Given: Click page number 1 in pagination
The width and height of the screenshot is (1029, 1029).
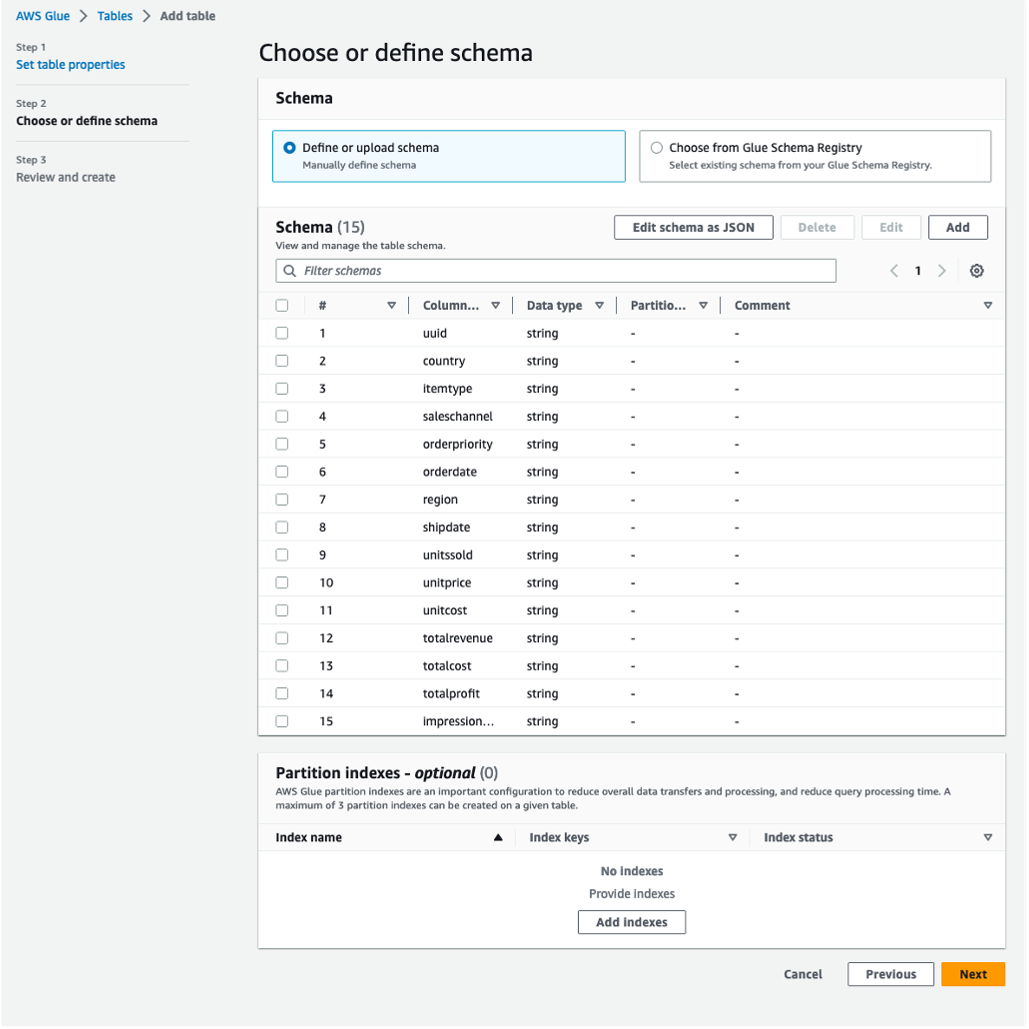Looking at the screenshot, I should [918, 271].
